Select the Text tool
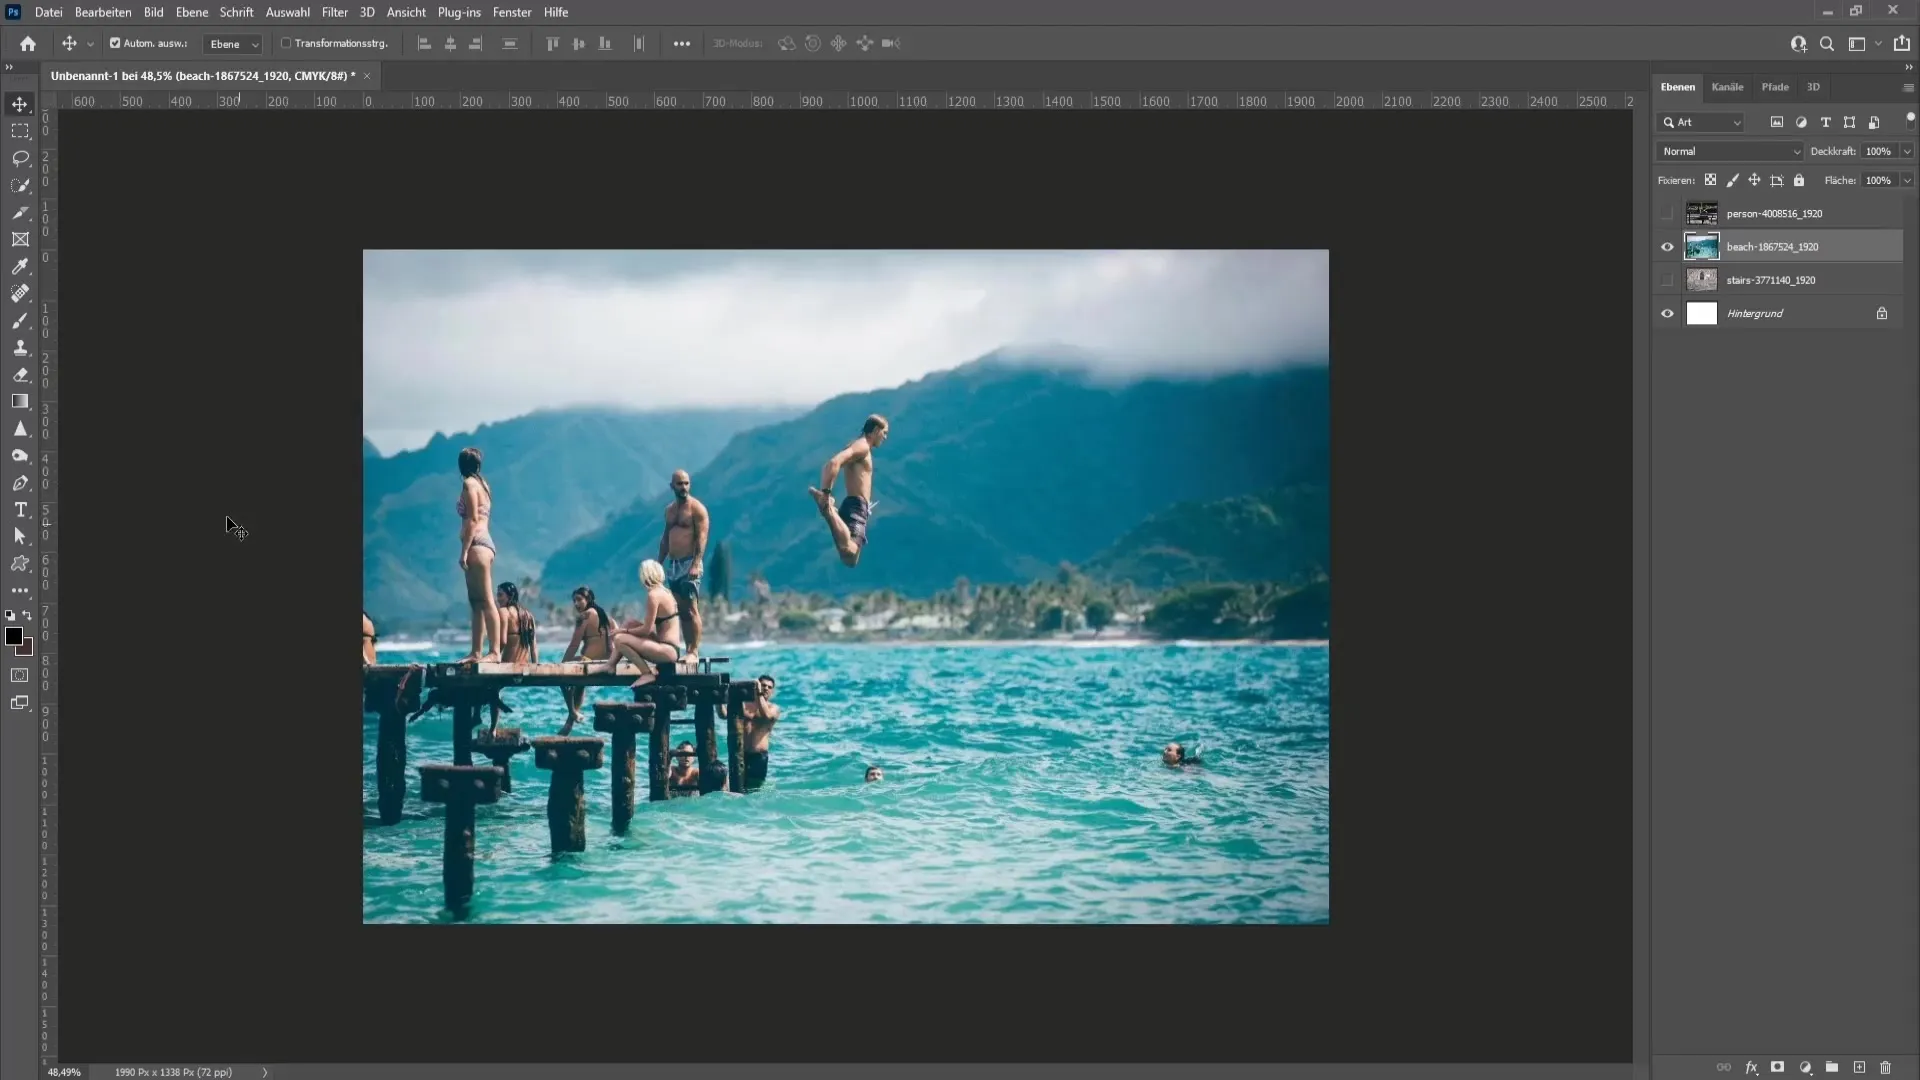1920x1080 pixels. click(20, 509)
